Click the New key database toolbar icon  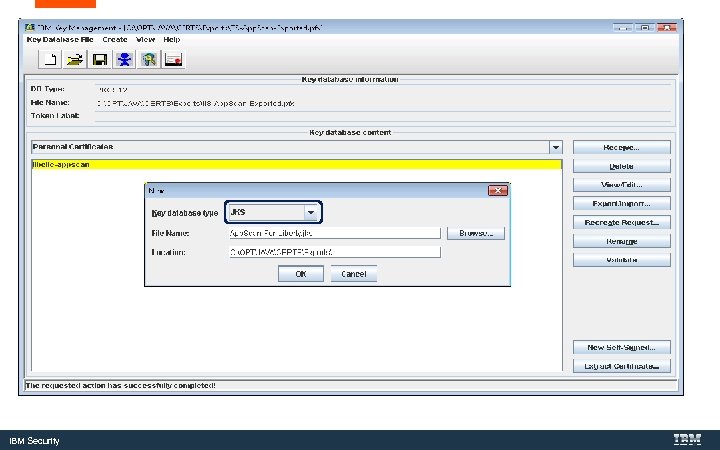50,59
